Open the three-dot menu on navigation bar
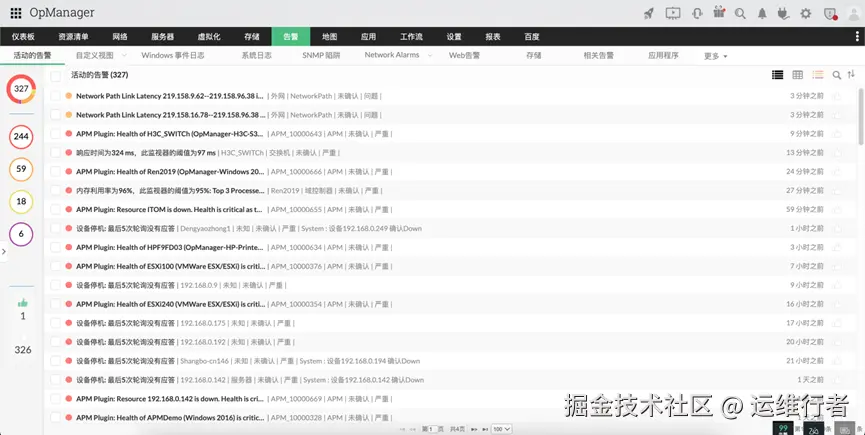This screenshot has height=435, width=865. [857, 36]
